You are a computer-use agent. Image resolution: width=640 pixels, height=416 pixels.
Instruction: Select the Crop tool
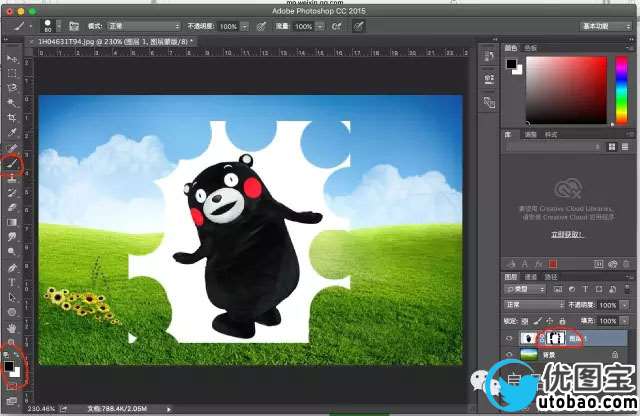(12, 118)
